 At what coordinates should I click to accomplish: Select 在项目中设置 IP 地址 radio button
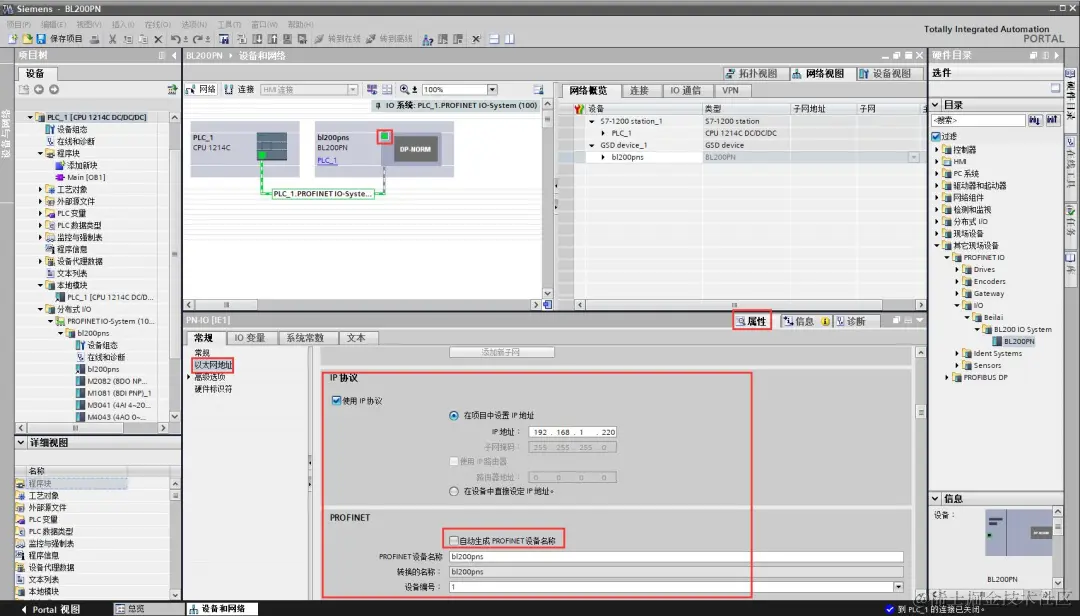tap(453, 415)
